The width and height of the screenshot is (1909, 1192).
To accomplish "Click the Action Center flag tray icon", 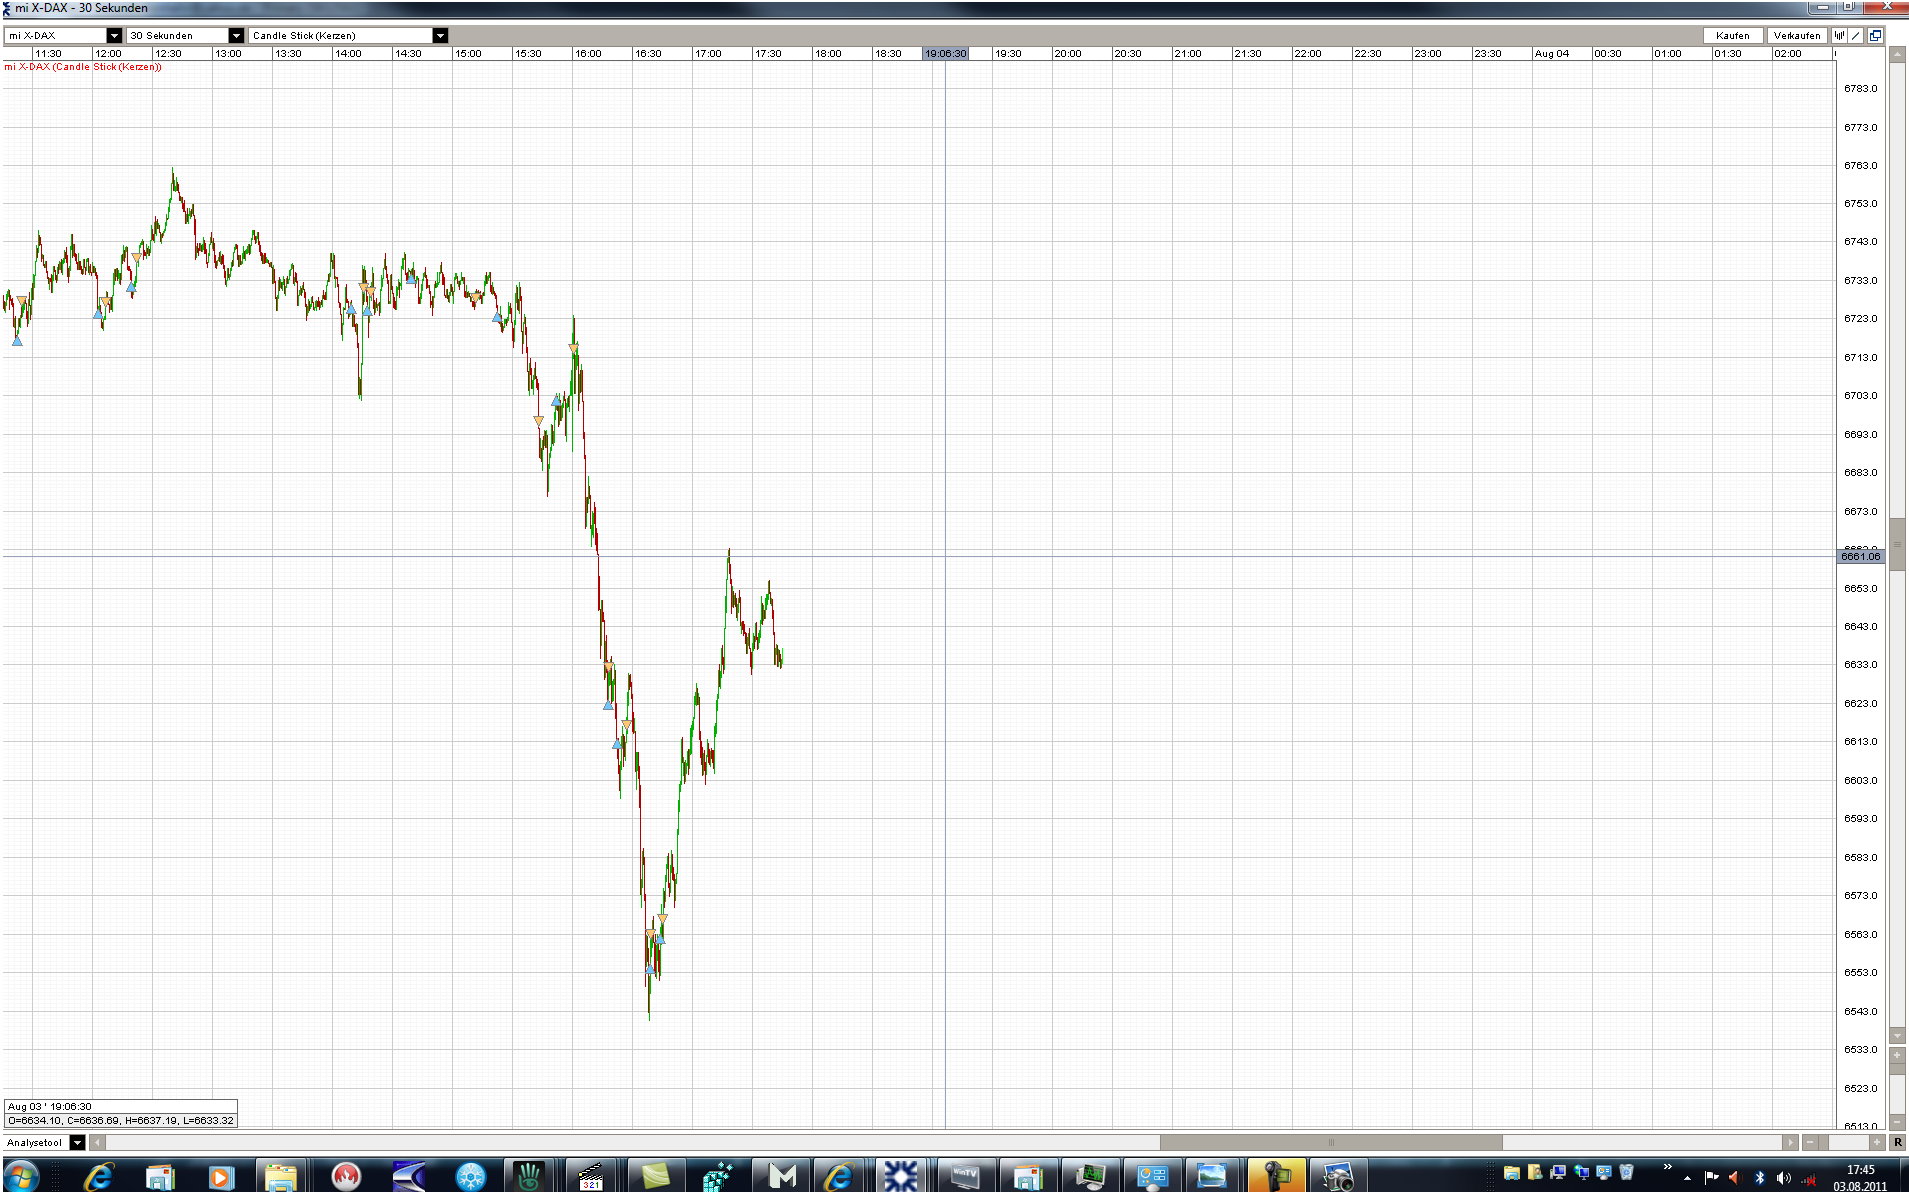I will [1711, 1178].
